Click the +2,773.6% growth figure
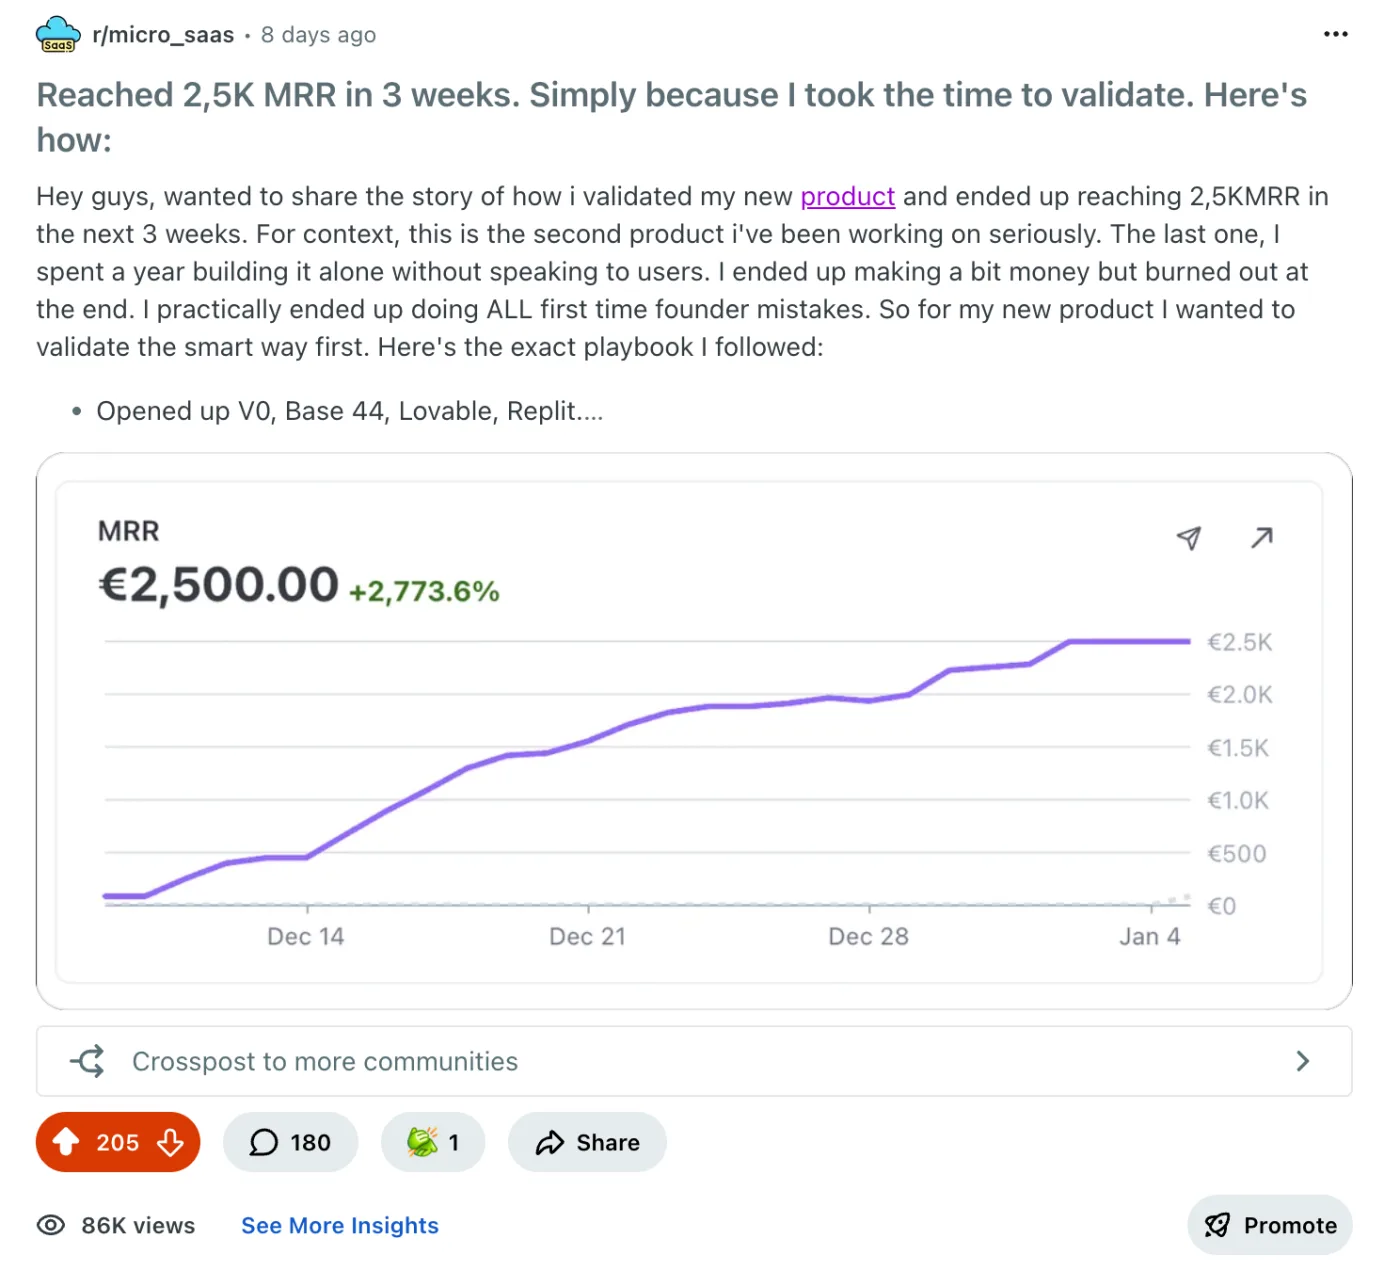 point(424,591)
